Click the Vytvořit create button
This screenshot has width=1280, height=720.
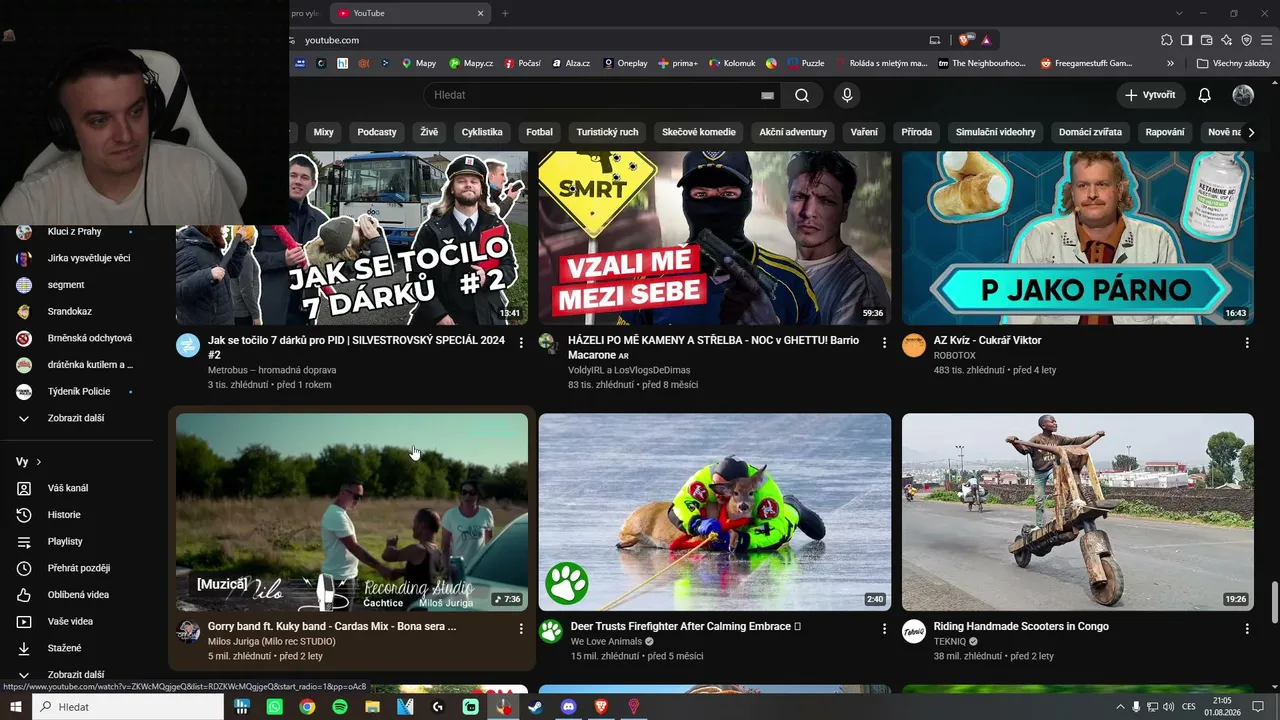1150,95
